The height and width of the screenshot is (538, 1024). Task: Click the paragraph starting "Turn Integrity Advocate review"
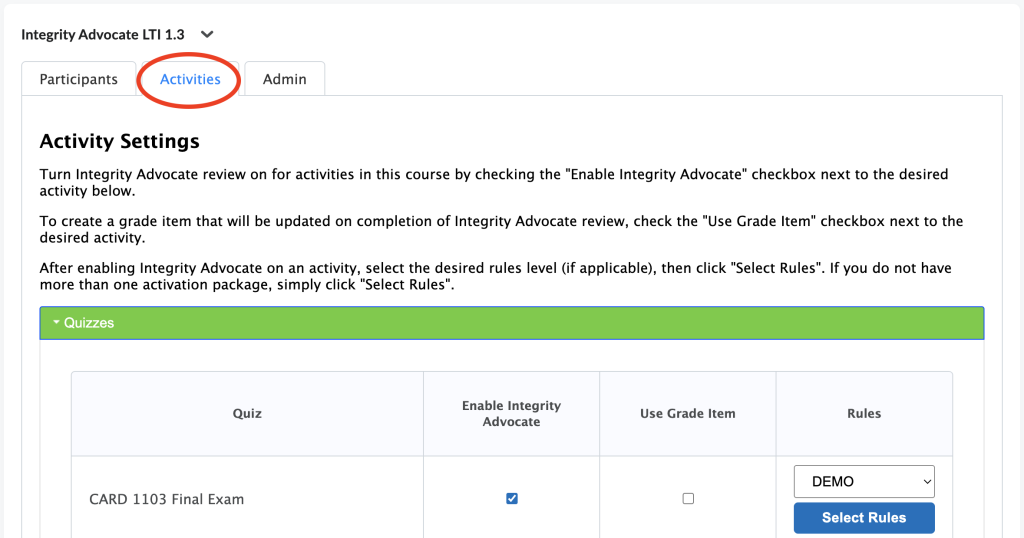pyautogui.click(x=493, y=182)
